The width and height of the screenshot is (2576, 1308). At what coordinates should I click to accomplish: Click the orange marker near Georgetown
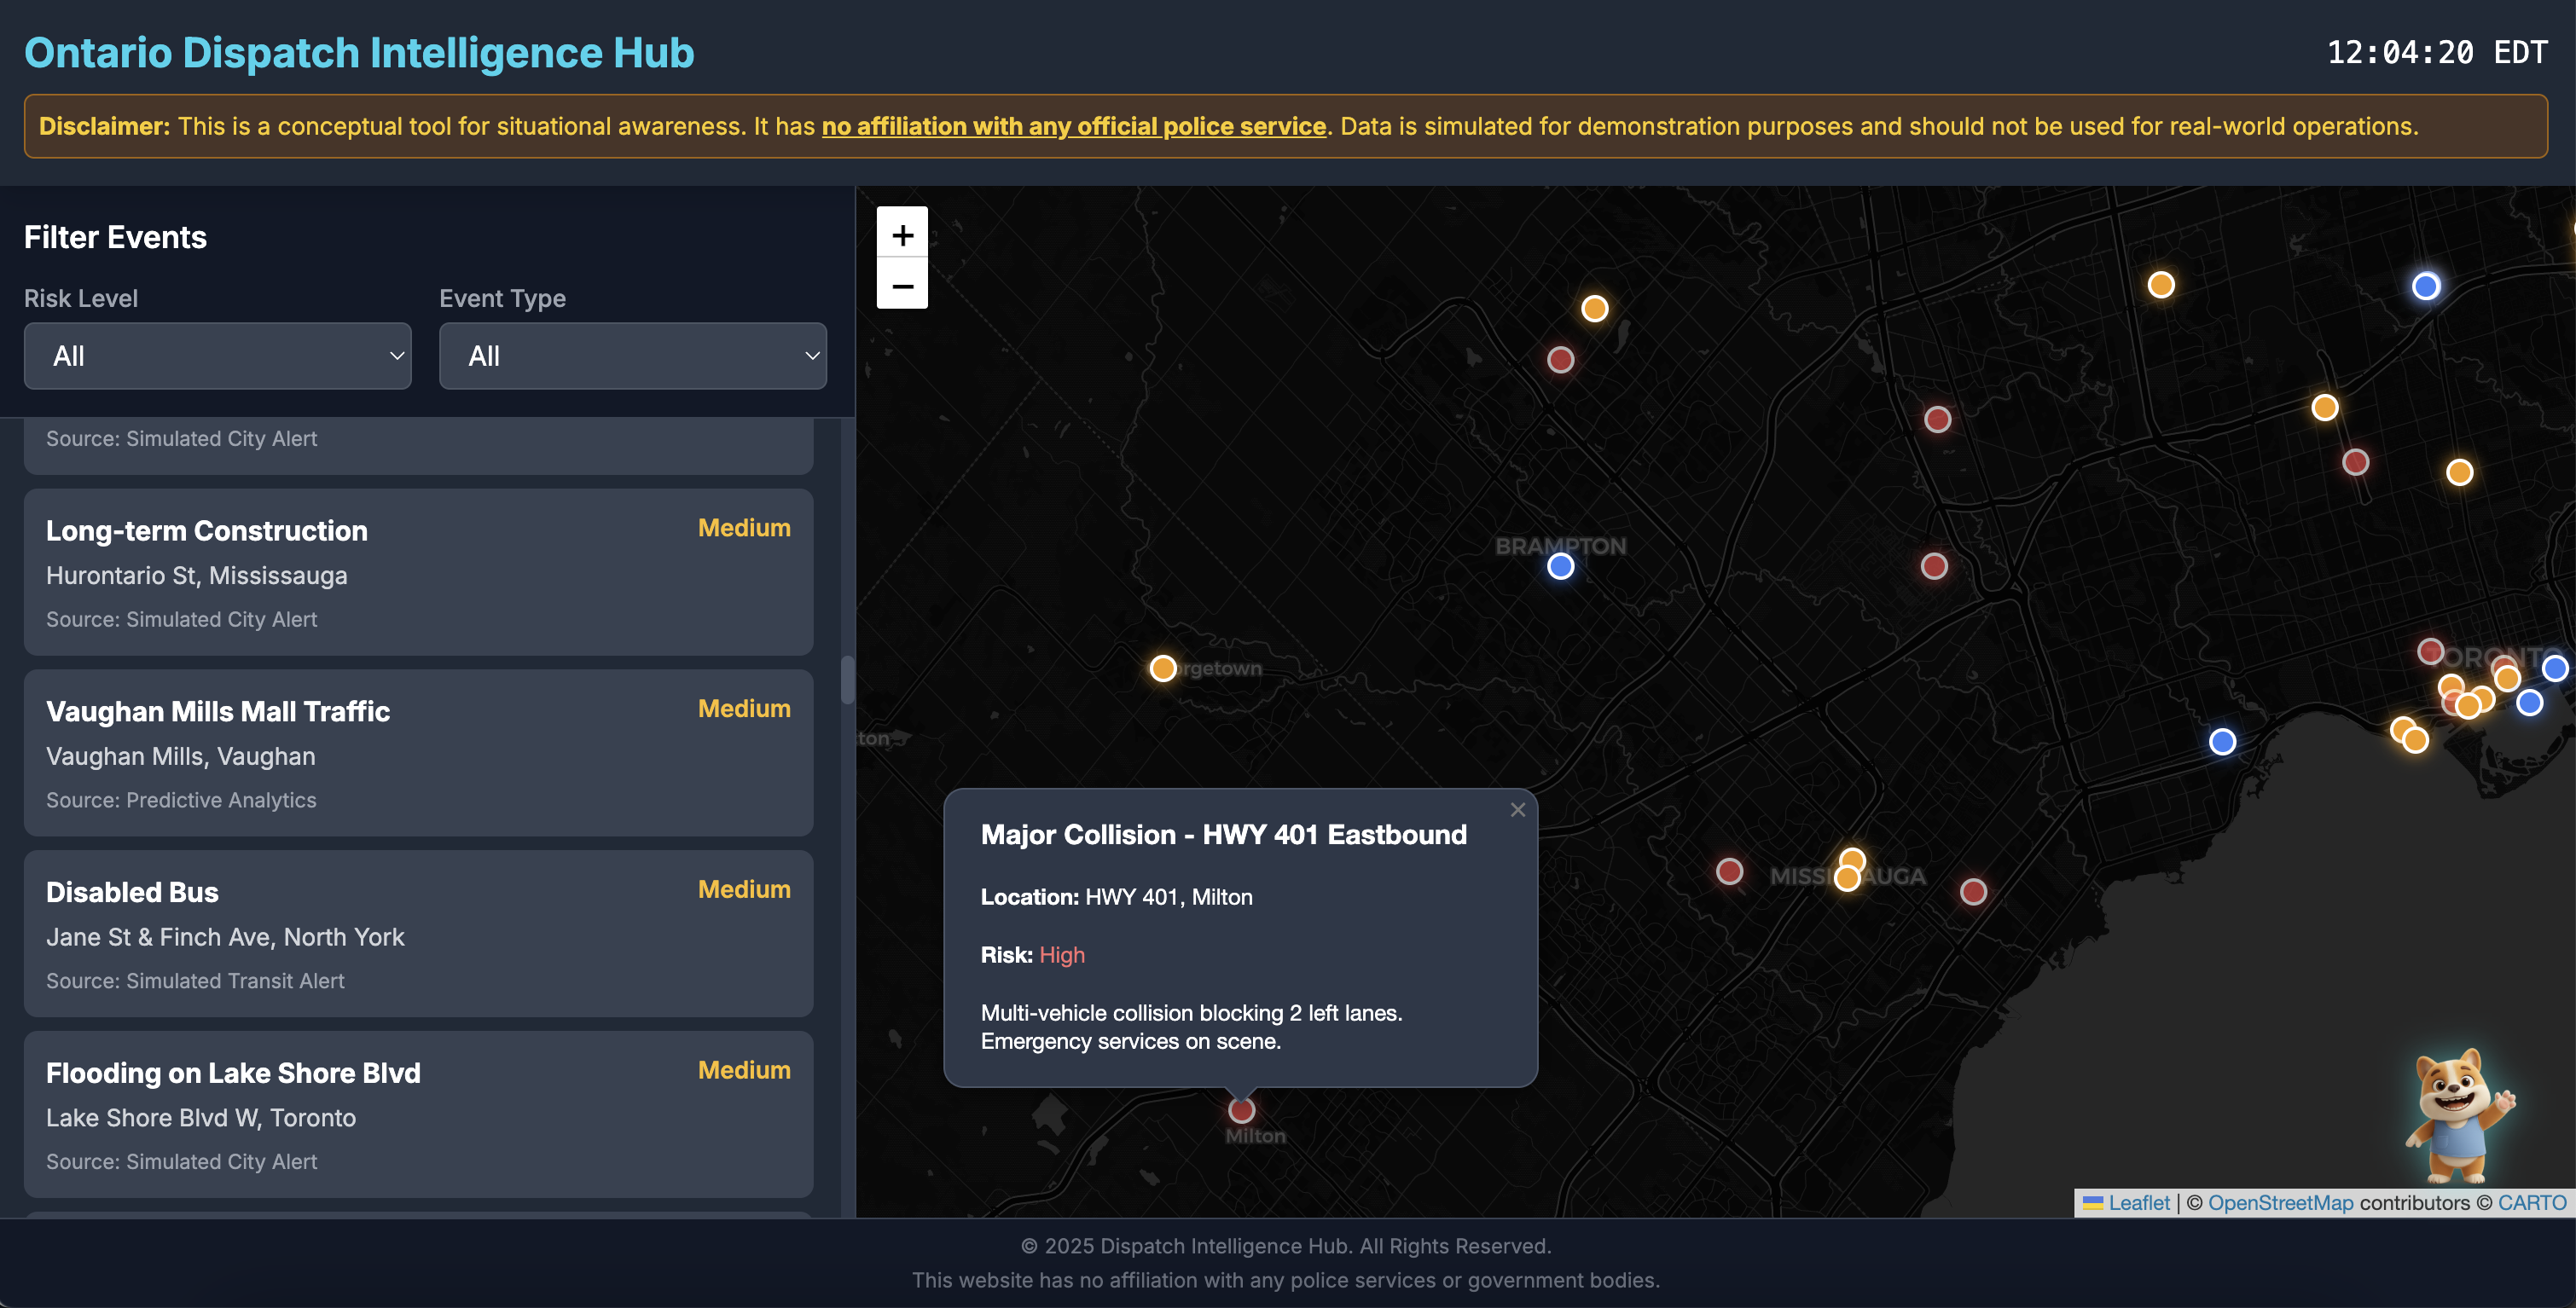(x=1162, y=668)
